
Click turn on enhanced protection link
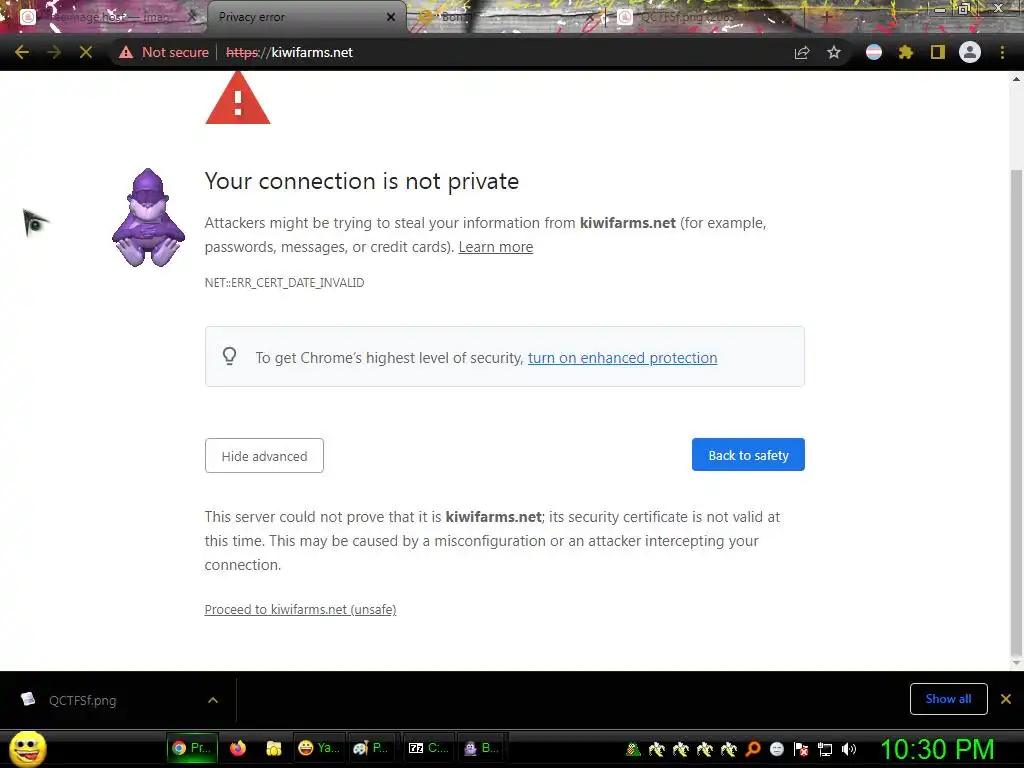(x=622, y=358)
